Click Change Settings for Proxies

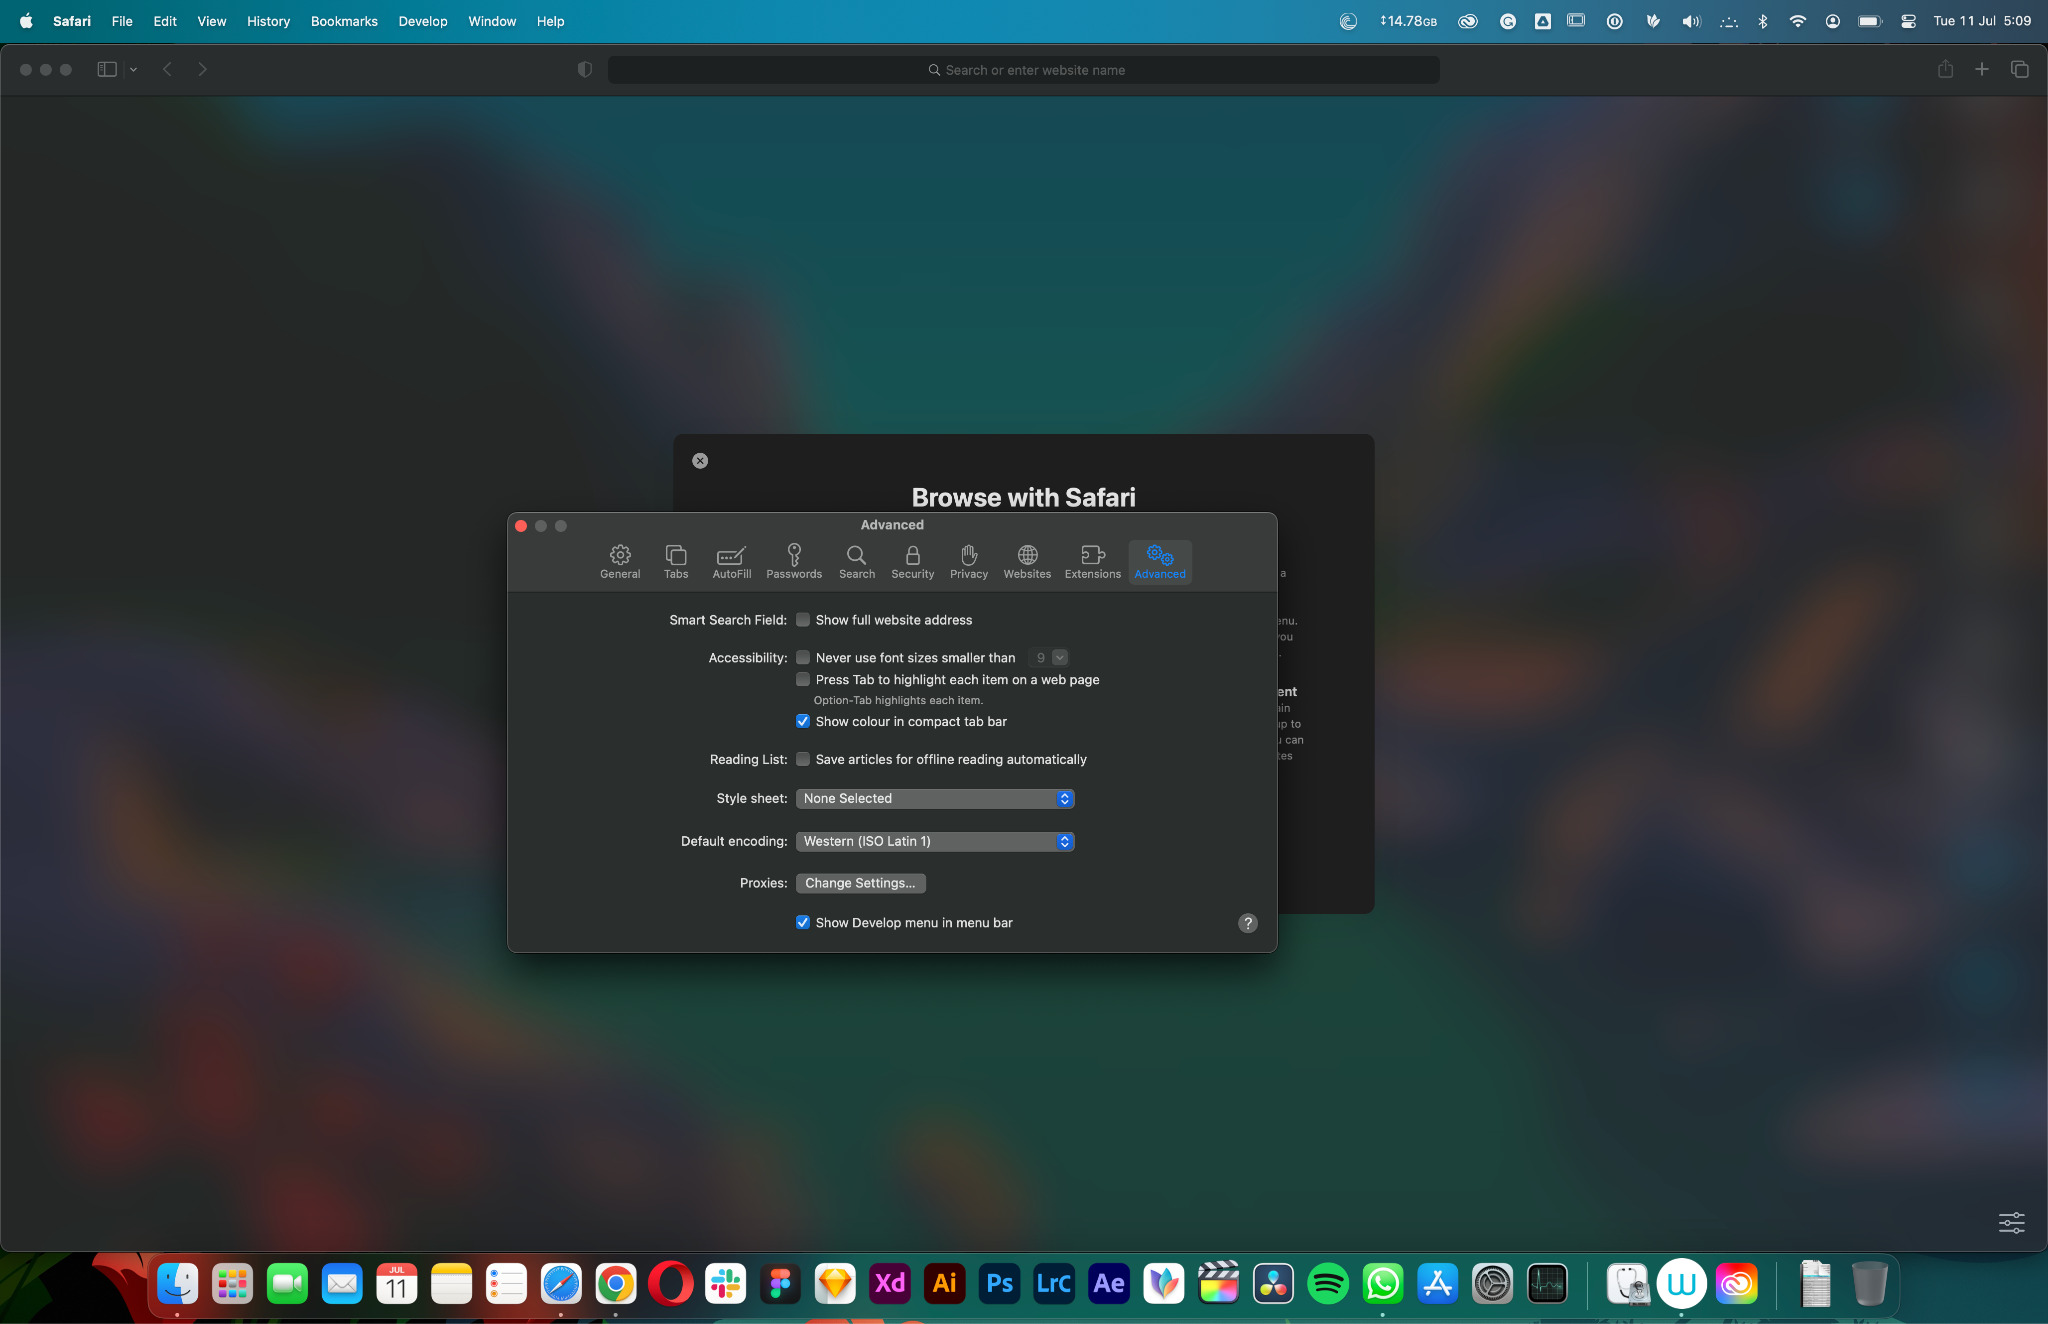tap(861, 882)
